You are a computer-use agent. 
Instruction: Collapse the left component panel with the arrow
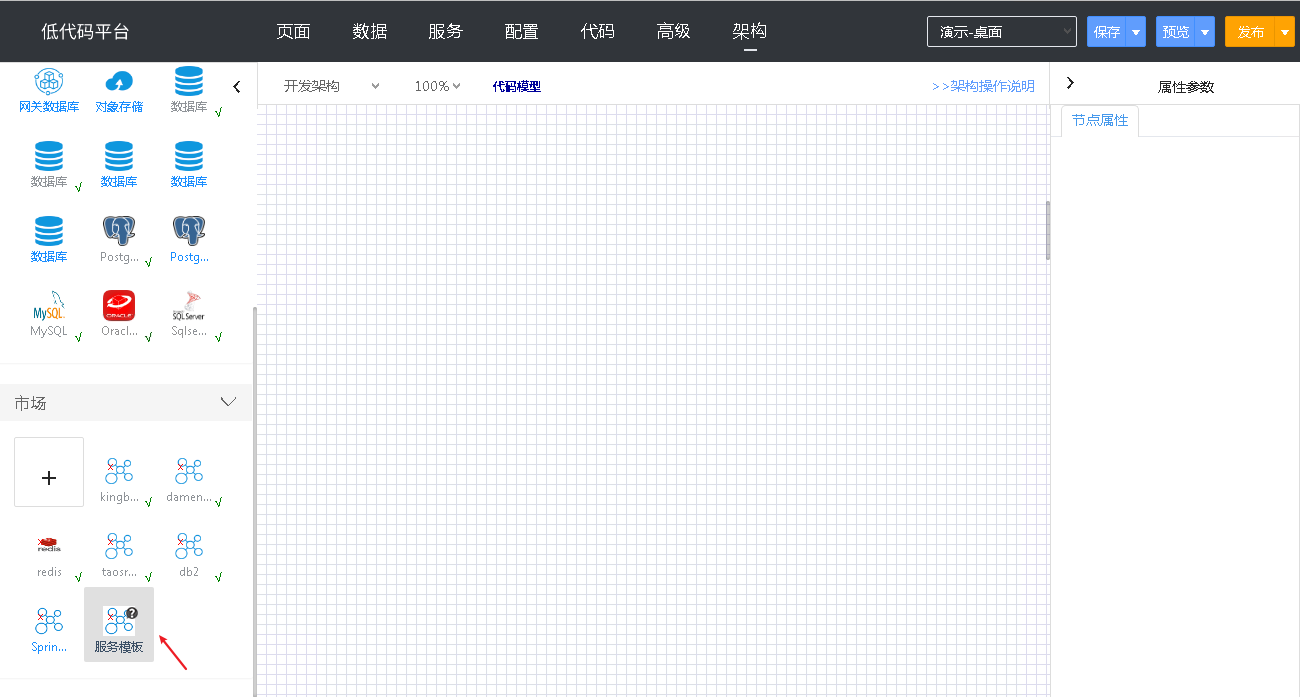(237, 87)
